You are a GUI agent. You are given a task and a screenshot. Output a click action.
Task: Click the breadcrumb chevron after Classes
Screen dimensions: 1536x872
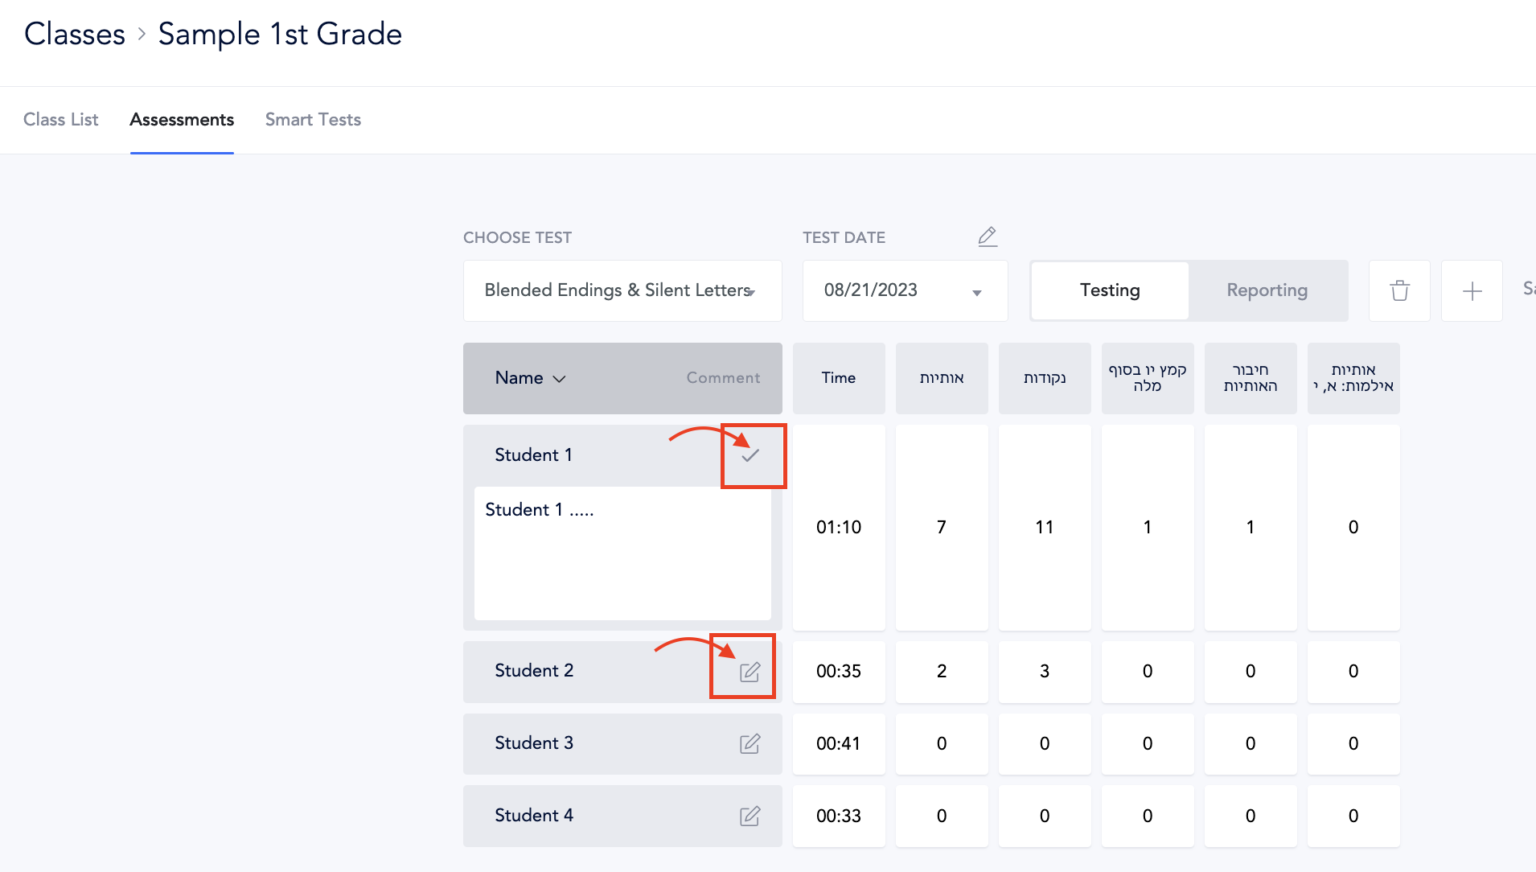(x=139, y=34)
